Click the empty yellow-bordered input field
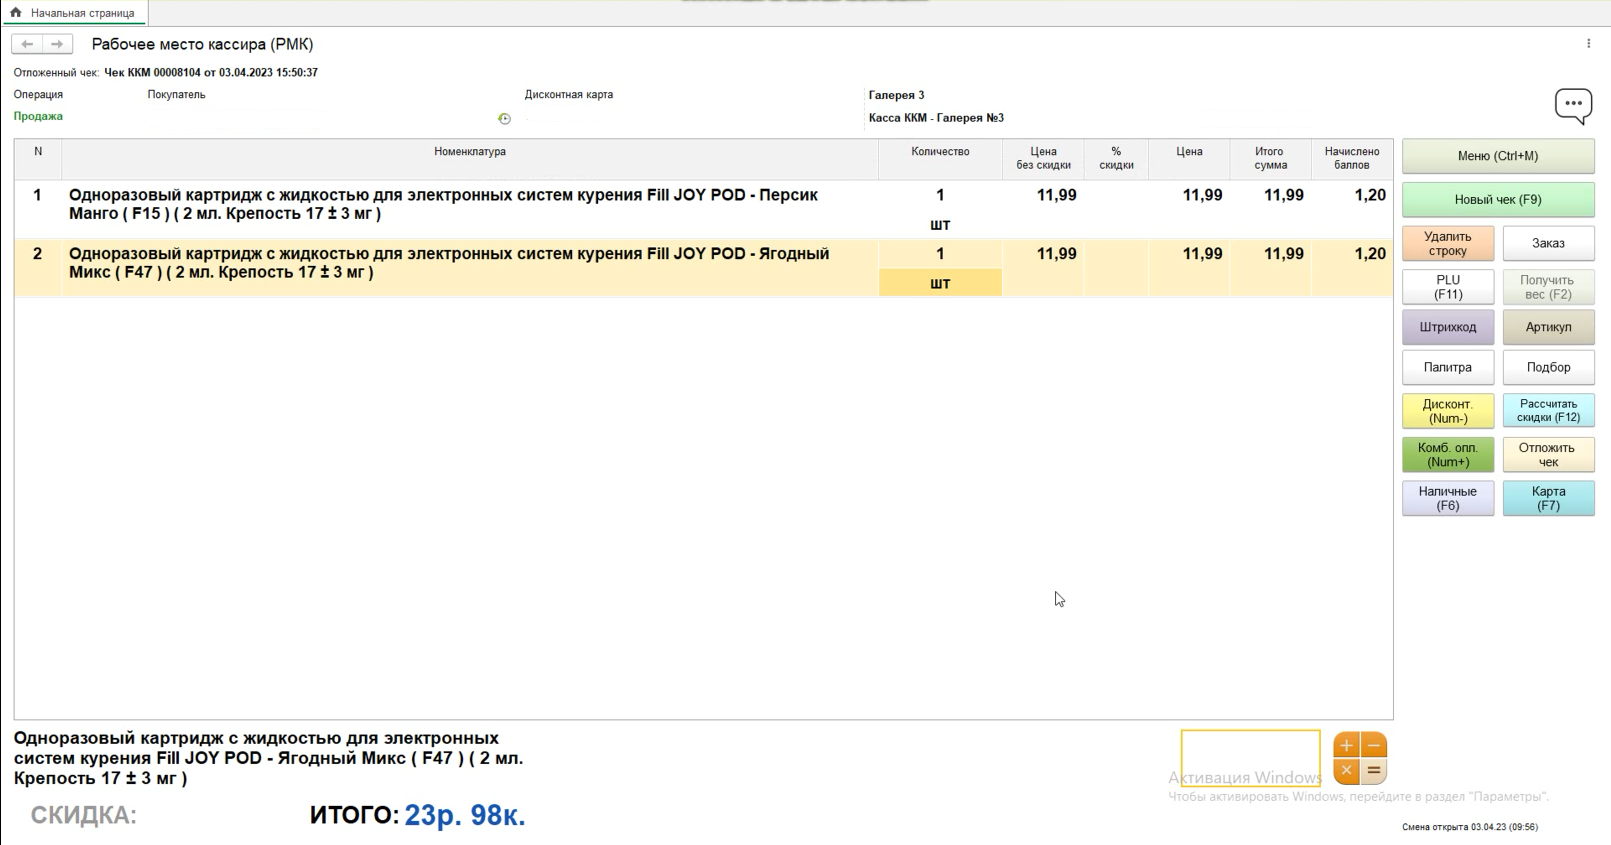The image size is (1611, 845). (1250, 758)
